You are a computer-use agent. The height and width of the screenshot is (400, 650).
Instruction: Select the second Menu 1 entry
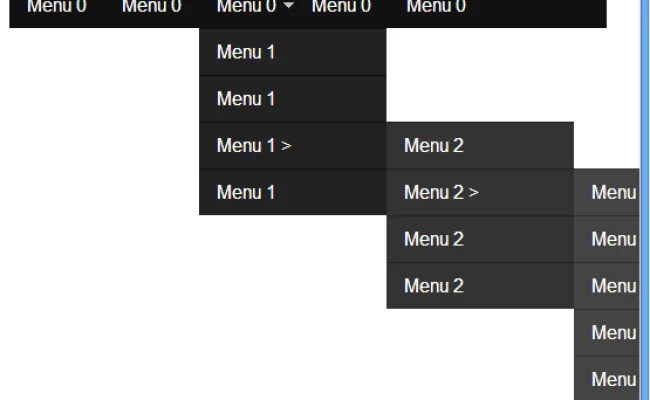(x=293, y=99)
